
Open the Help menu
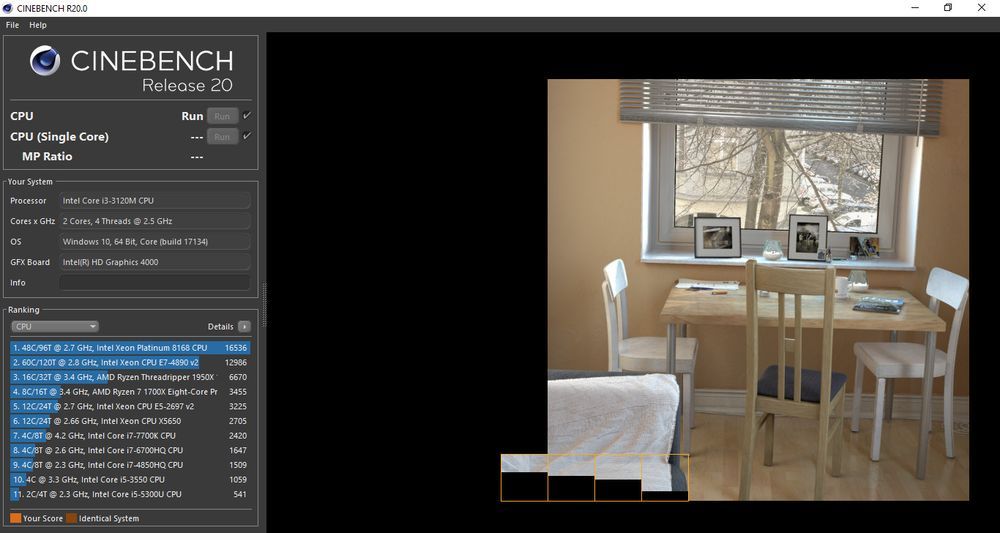38,25
